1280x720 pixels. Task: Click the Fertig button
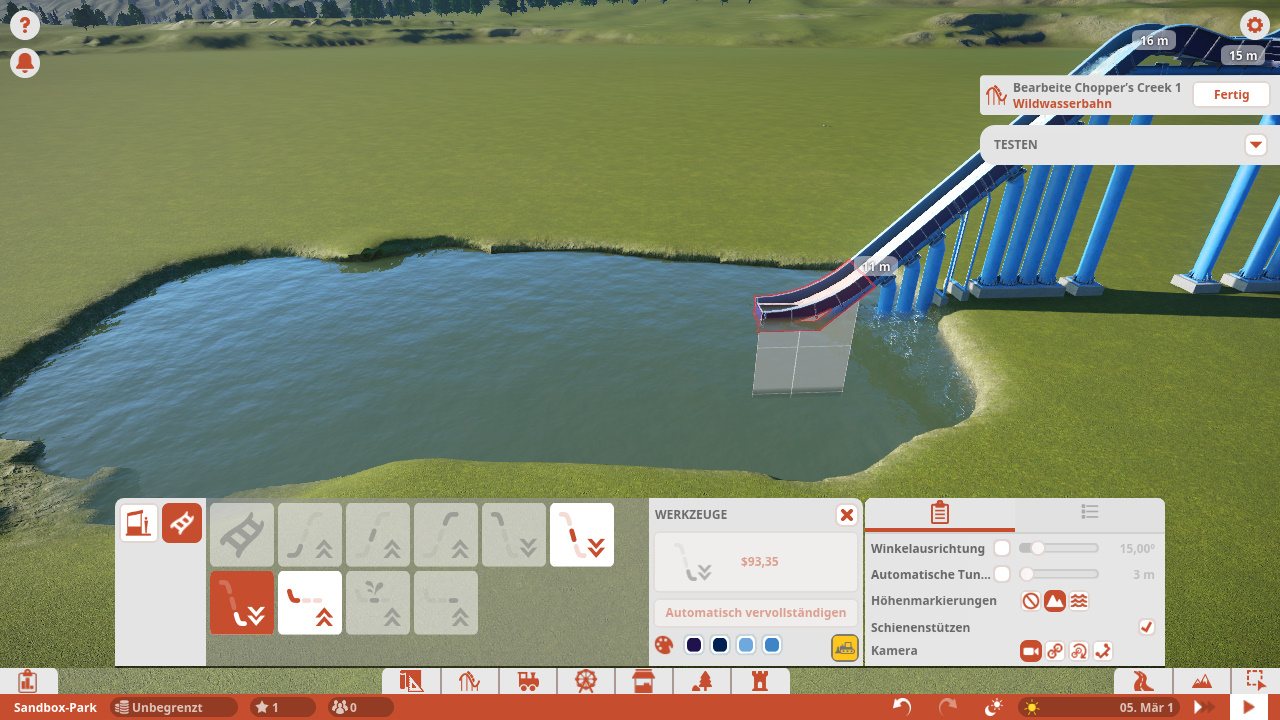pyautogui.click(x=1231, y=95)
